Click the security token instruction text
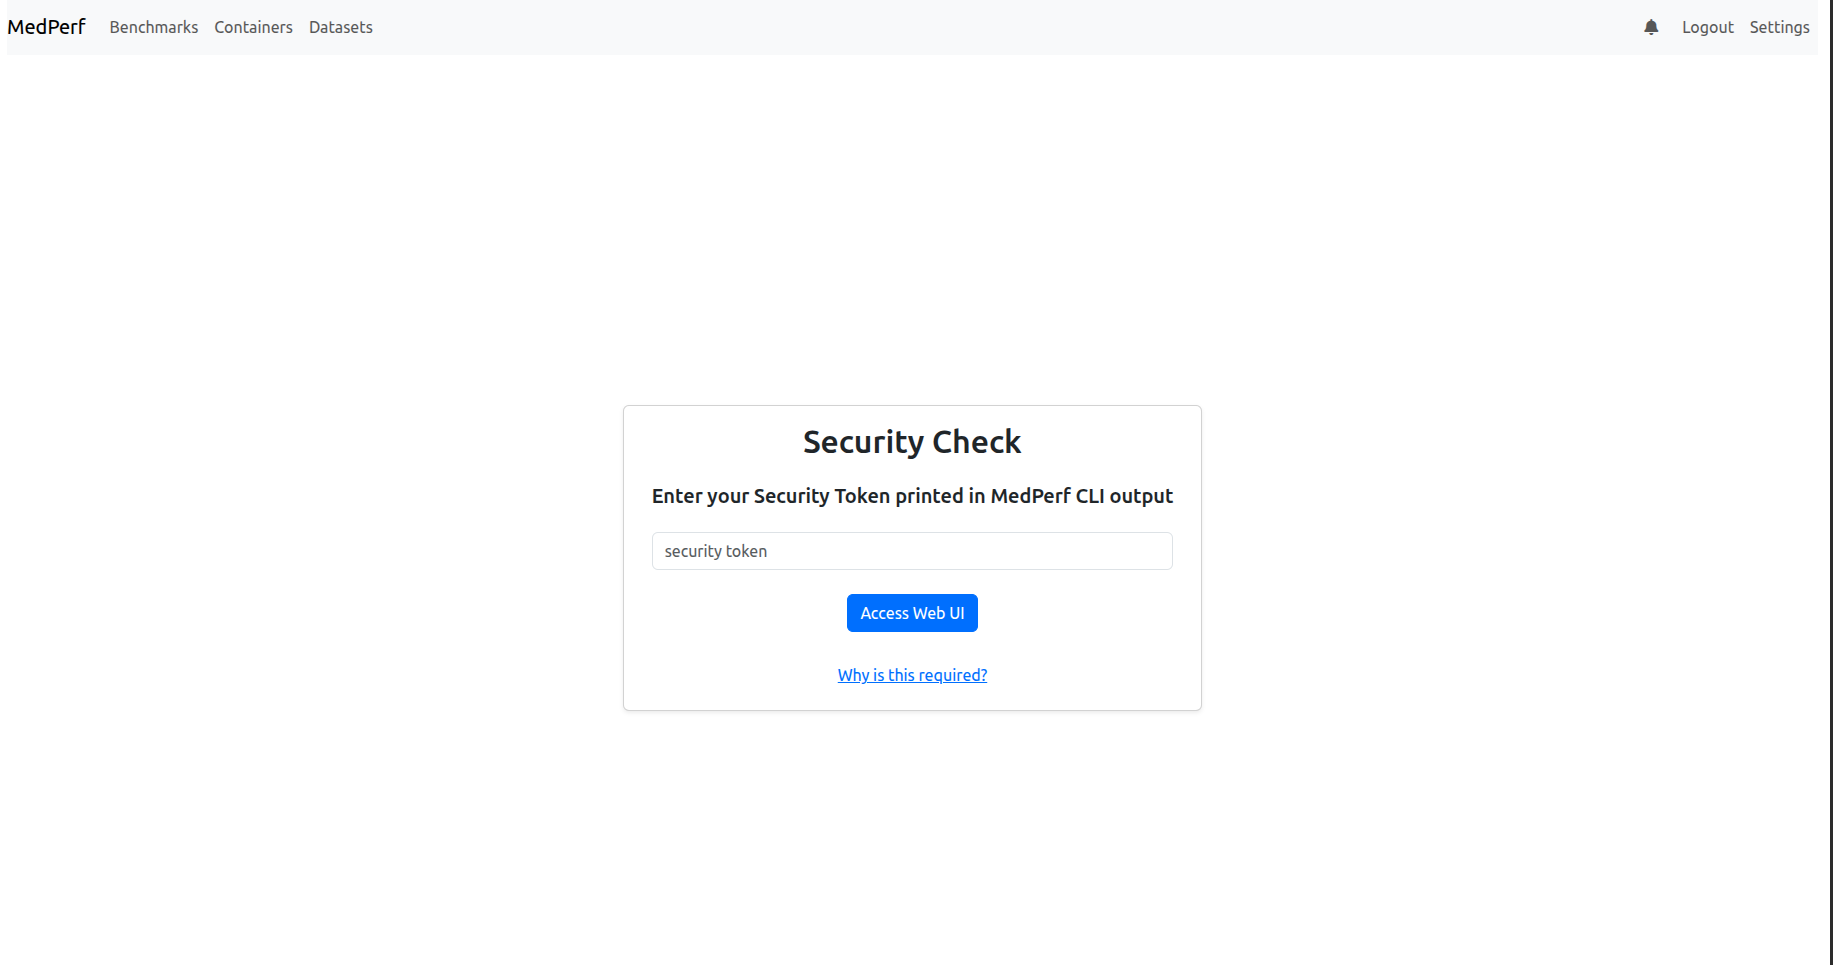This screenshot has width=1833, height=965. tap(912, 496)
